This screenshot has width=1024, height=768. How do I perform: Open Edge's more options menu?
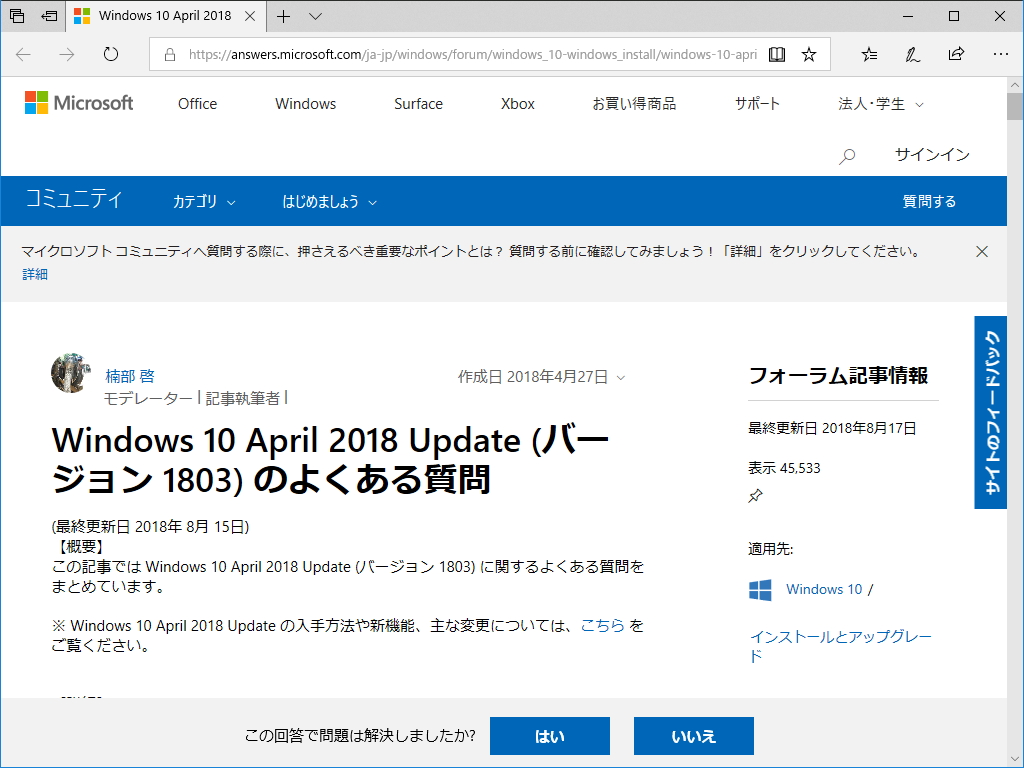(x=999, y=54)
